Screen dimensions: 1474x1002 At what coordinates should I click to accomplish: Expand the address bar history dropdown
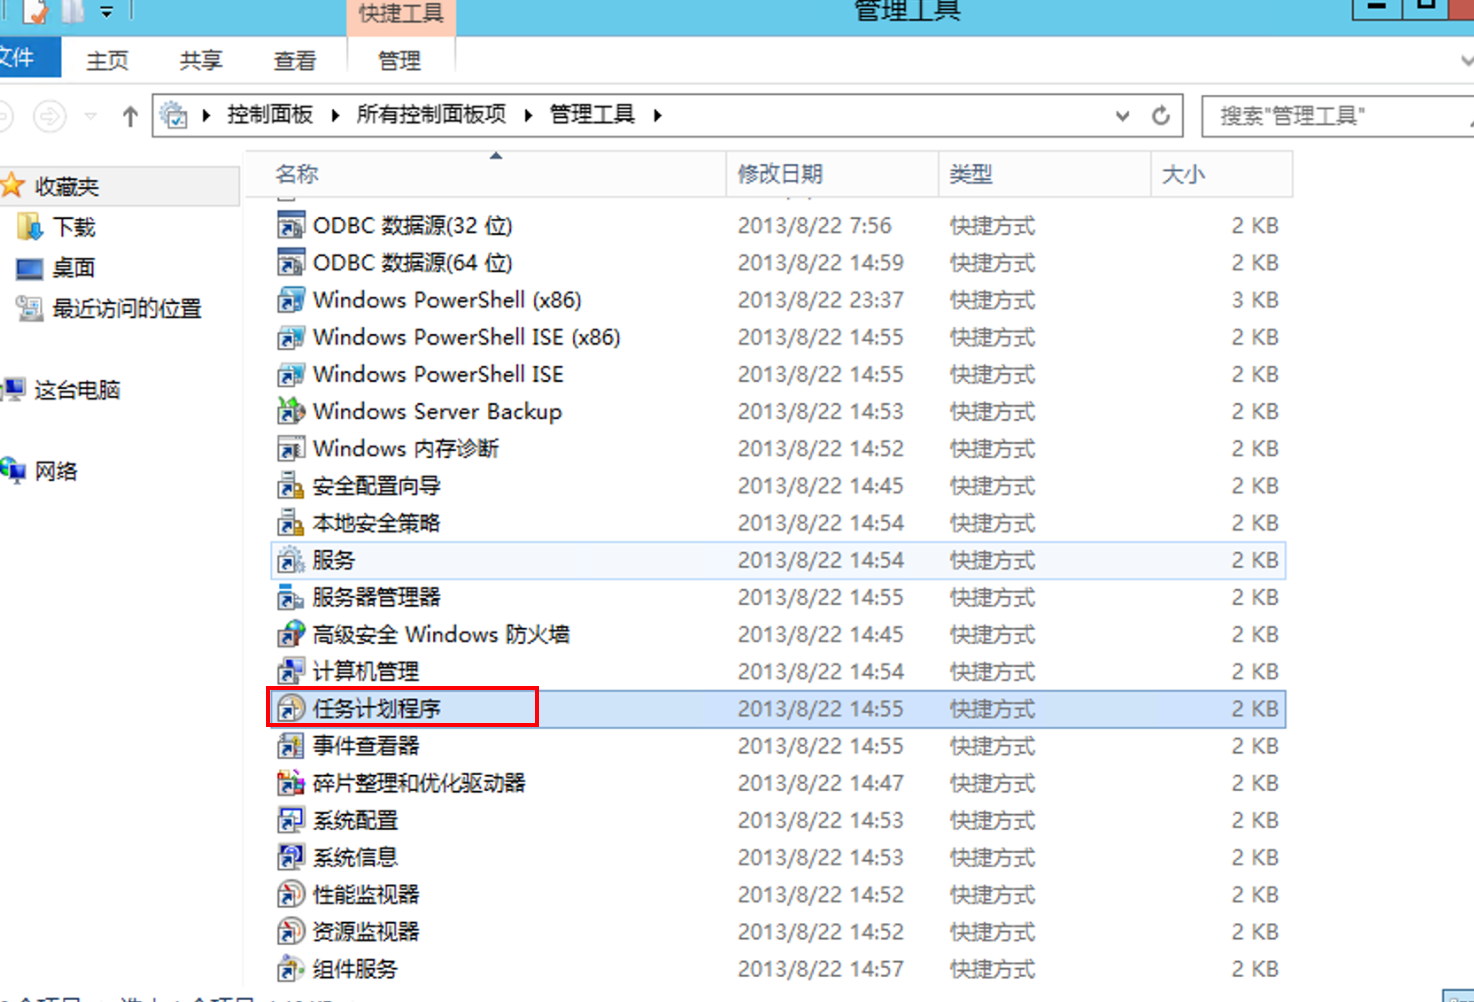[x=1122, y=116]
